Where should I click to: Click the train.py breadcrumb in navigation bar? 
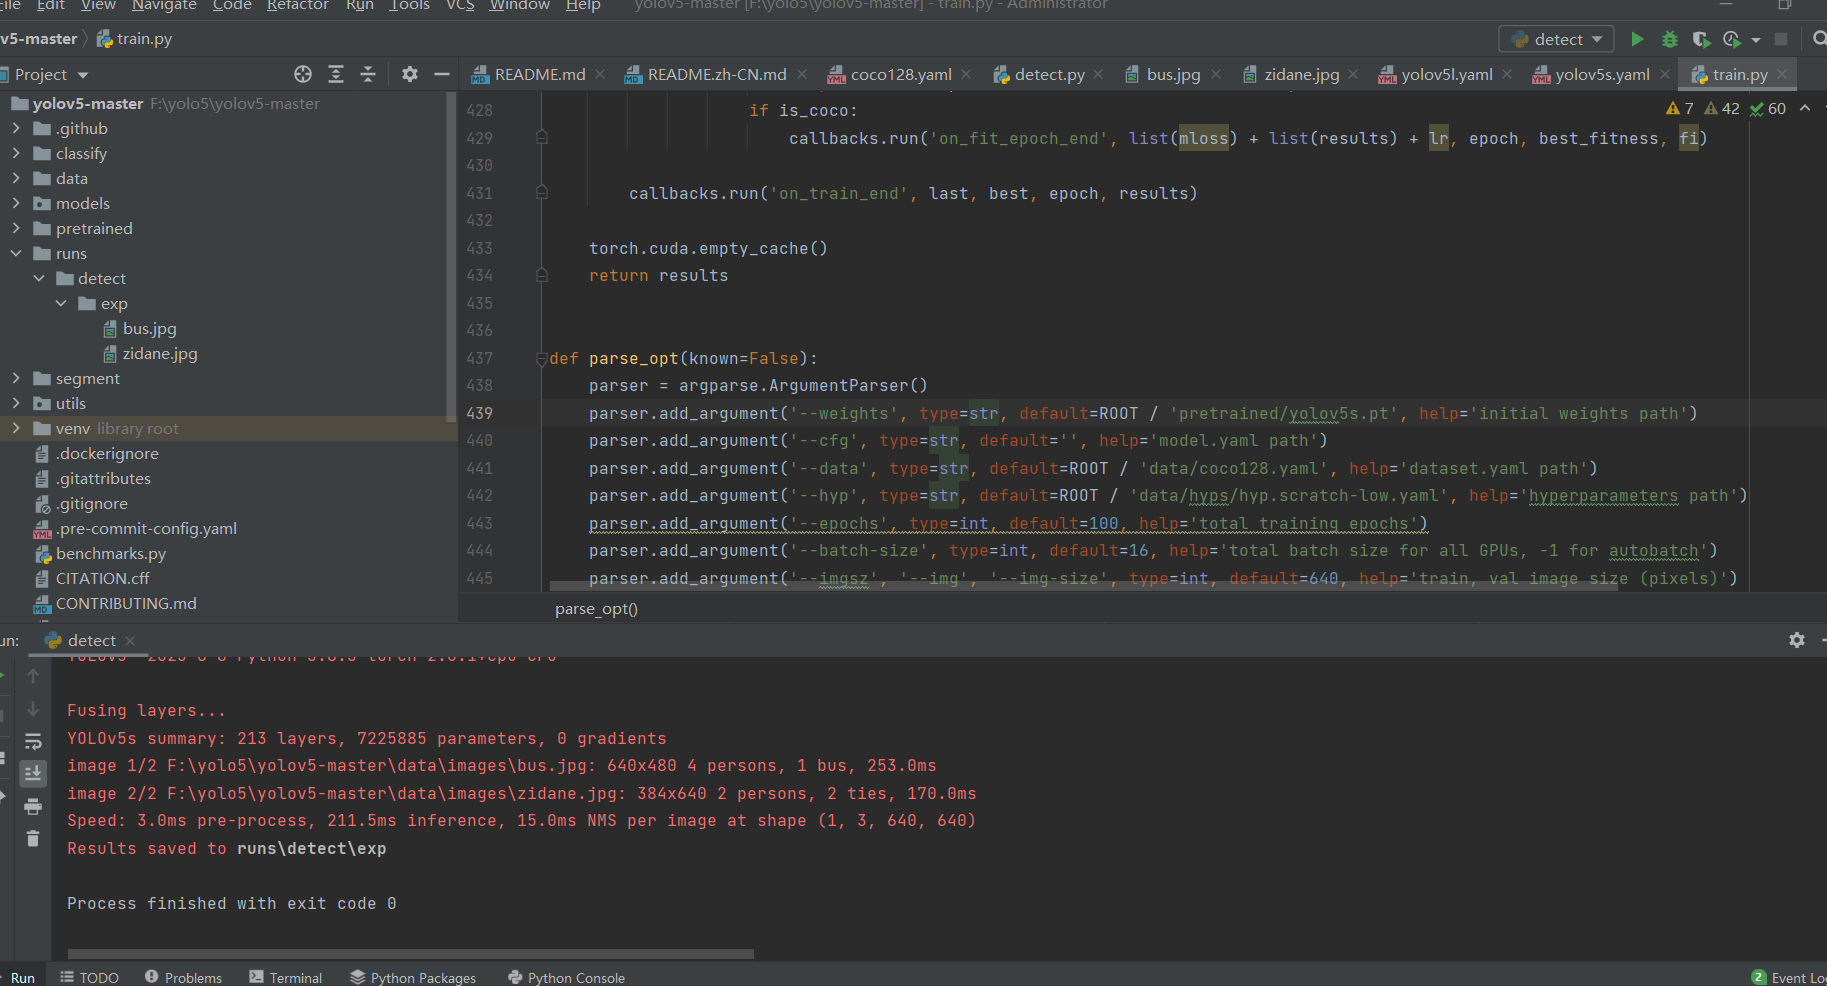[134, 38]
